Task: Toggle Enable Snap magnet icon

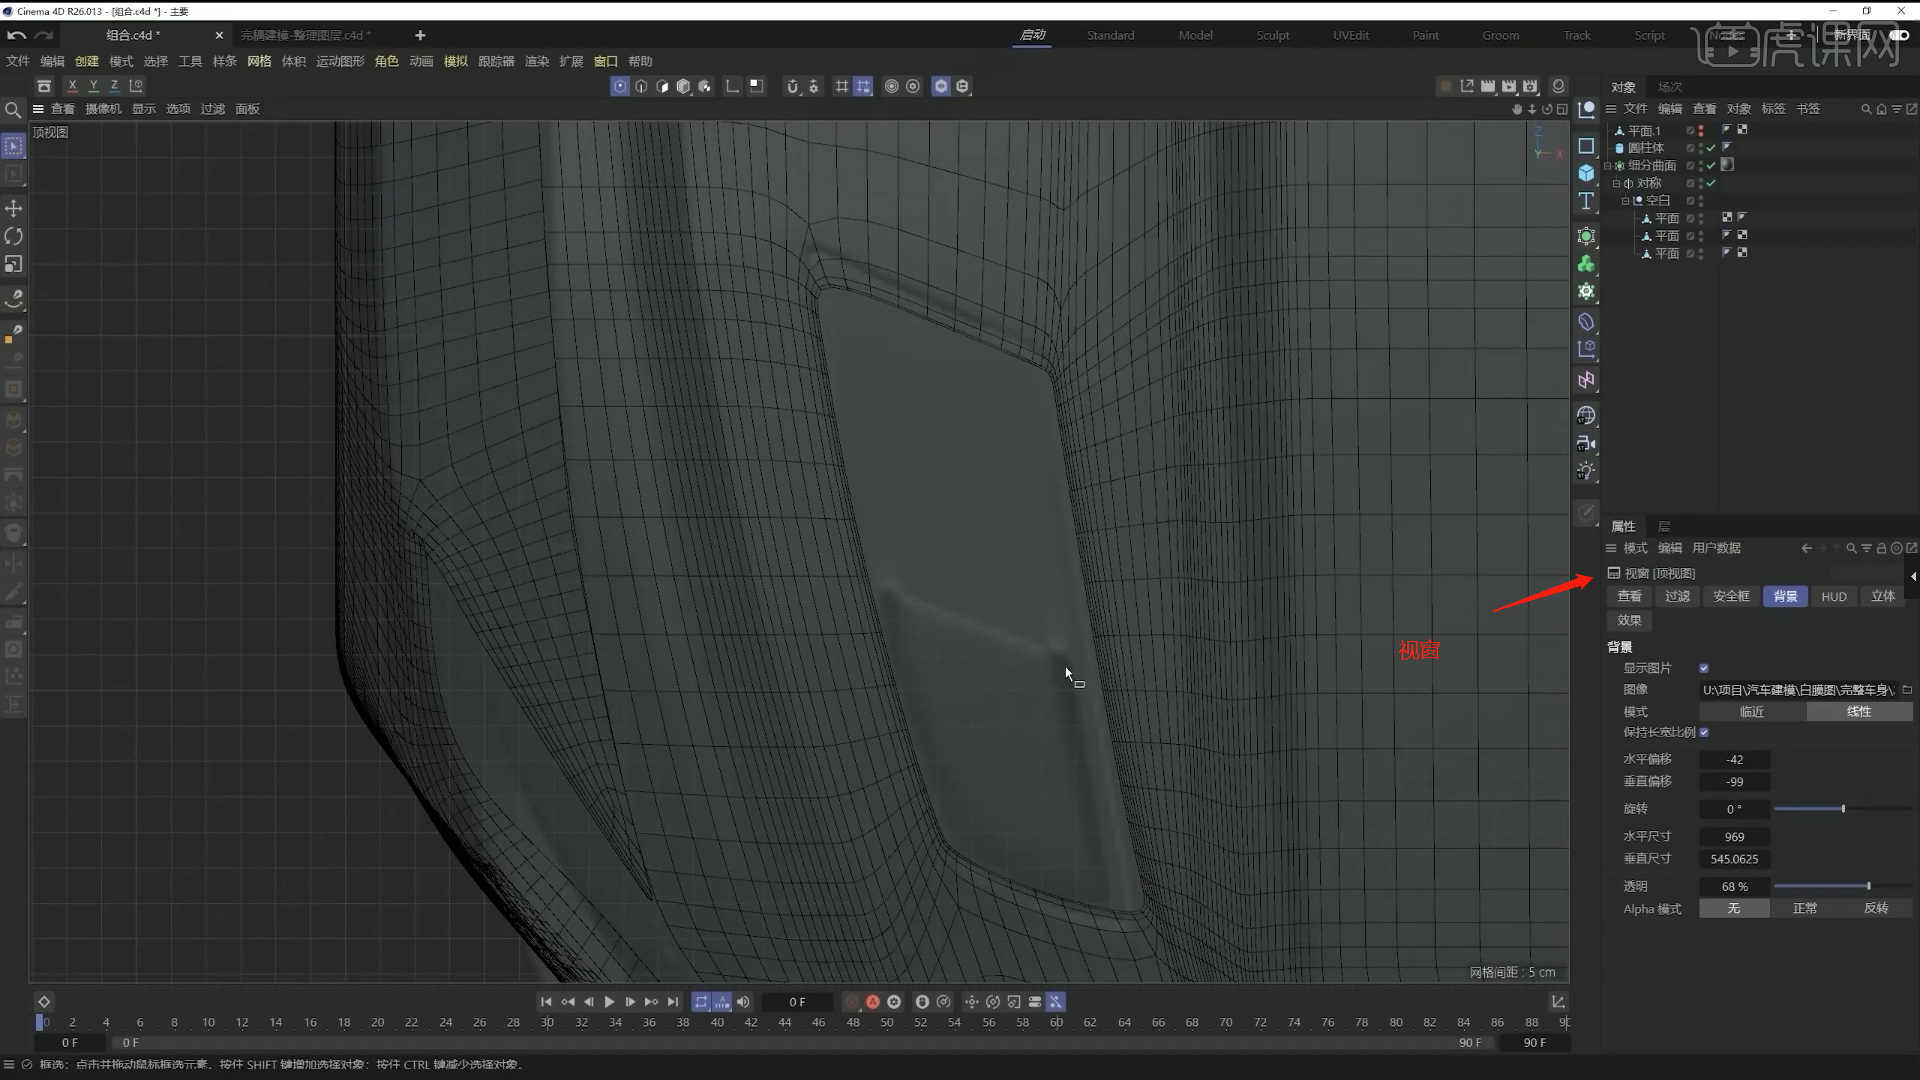Action: point(792,86)
